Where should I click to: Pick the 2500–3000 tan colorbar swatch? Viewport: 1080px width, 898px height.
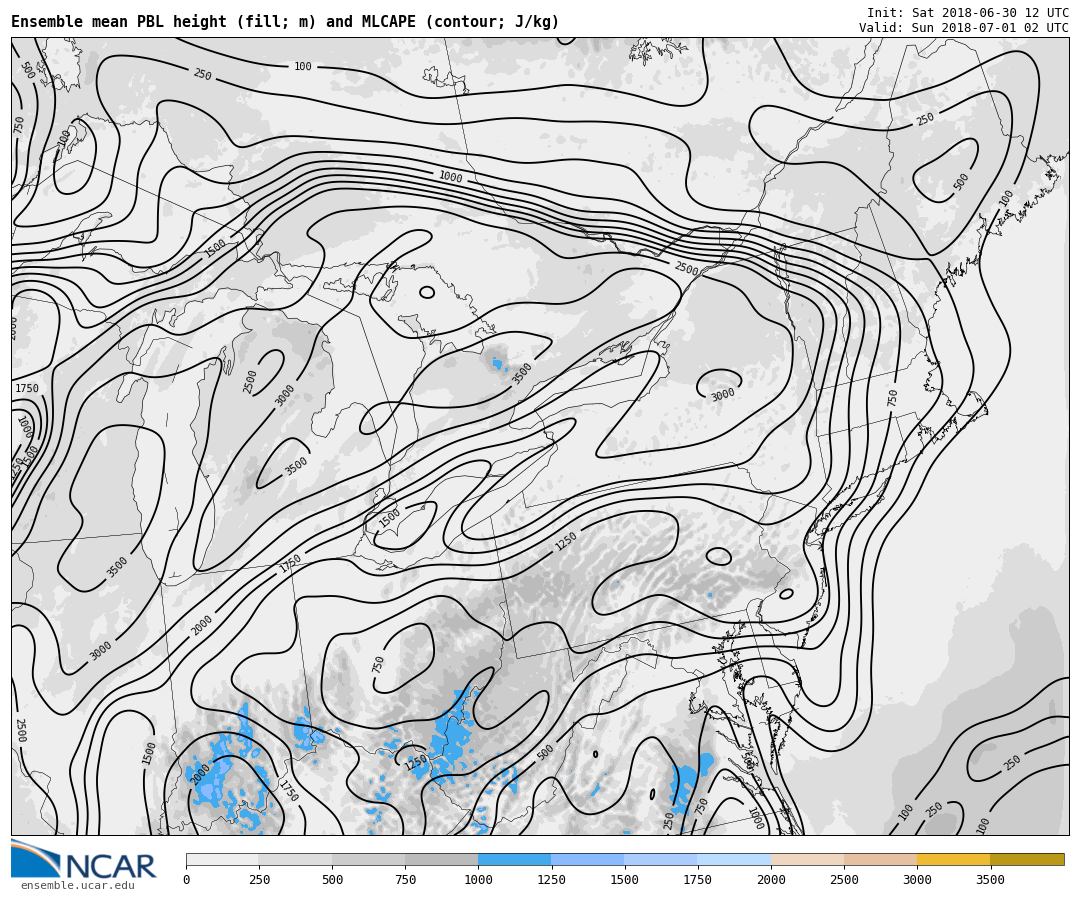[x=880, y=859]
